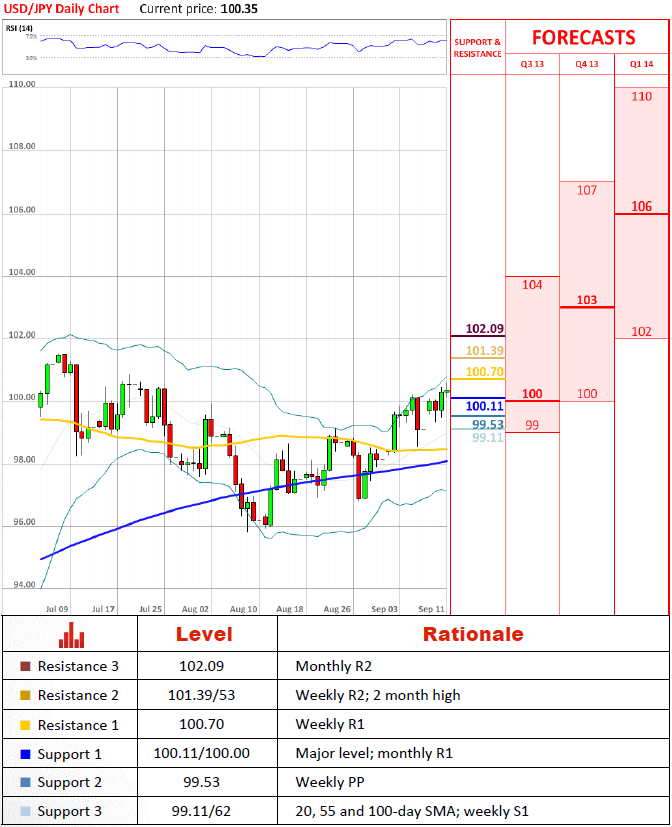Click the red bar chart icon in table header

tap(69, 635)
